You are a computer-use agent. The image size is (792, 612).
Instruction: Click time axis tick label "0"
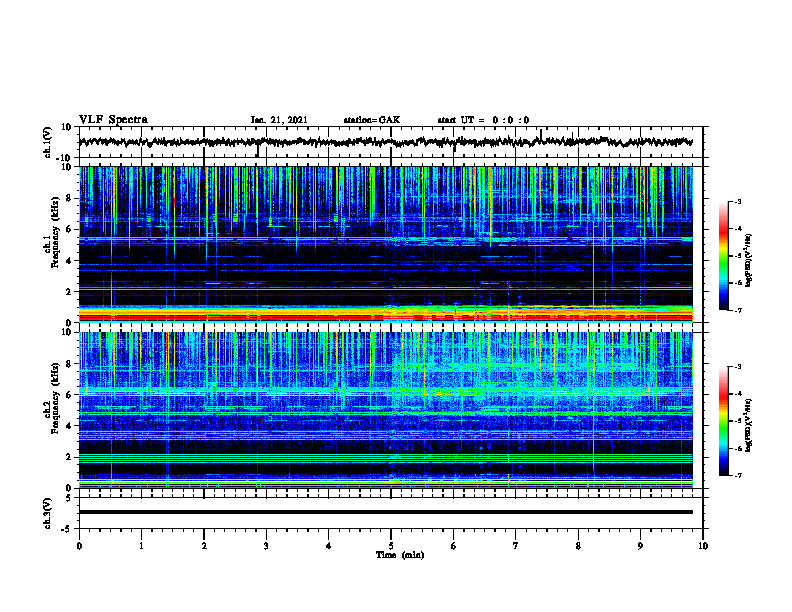[x=79, y=546]
